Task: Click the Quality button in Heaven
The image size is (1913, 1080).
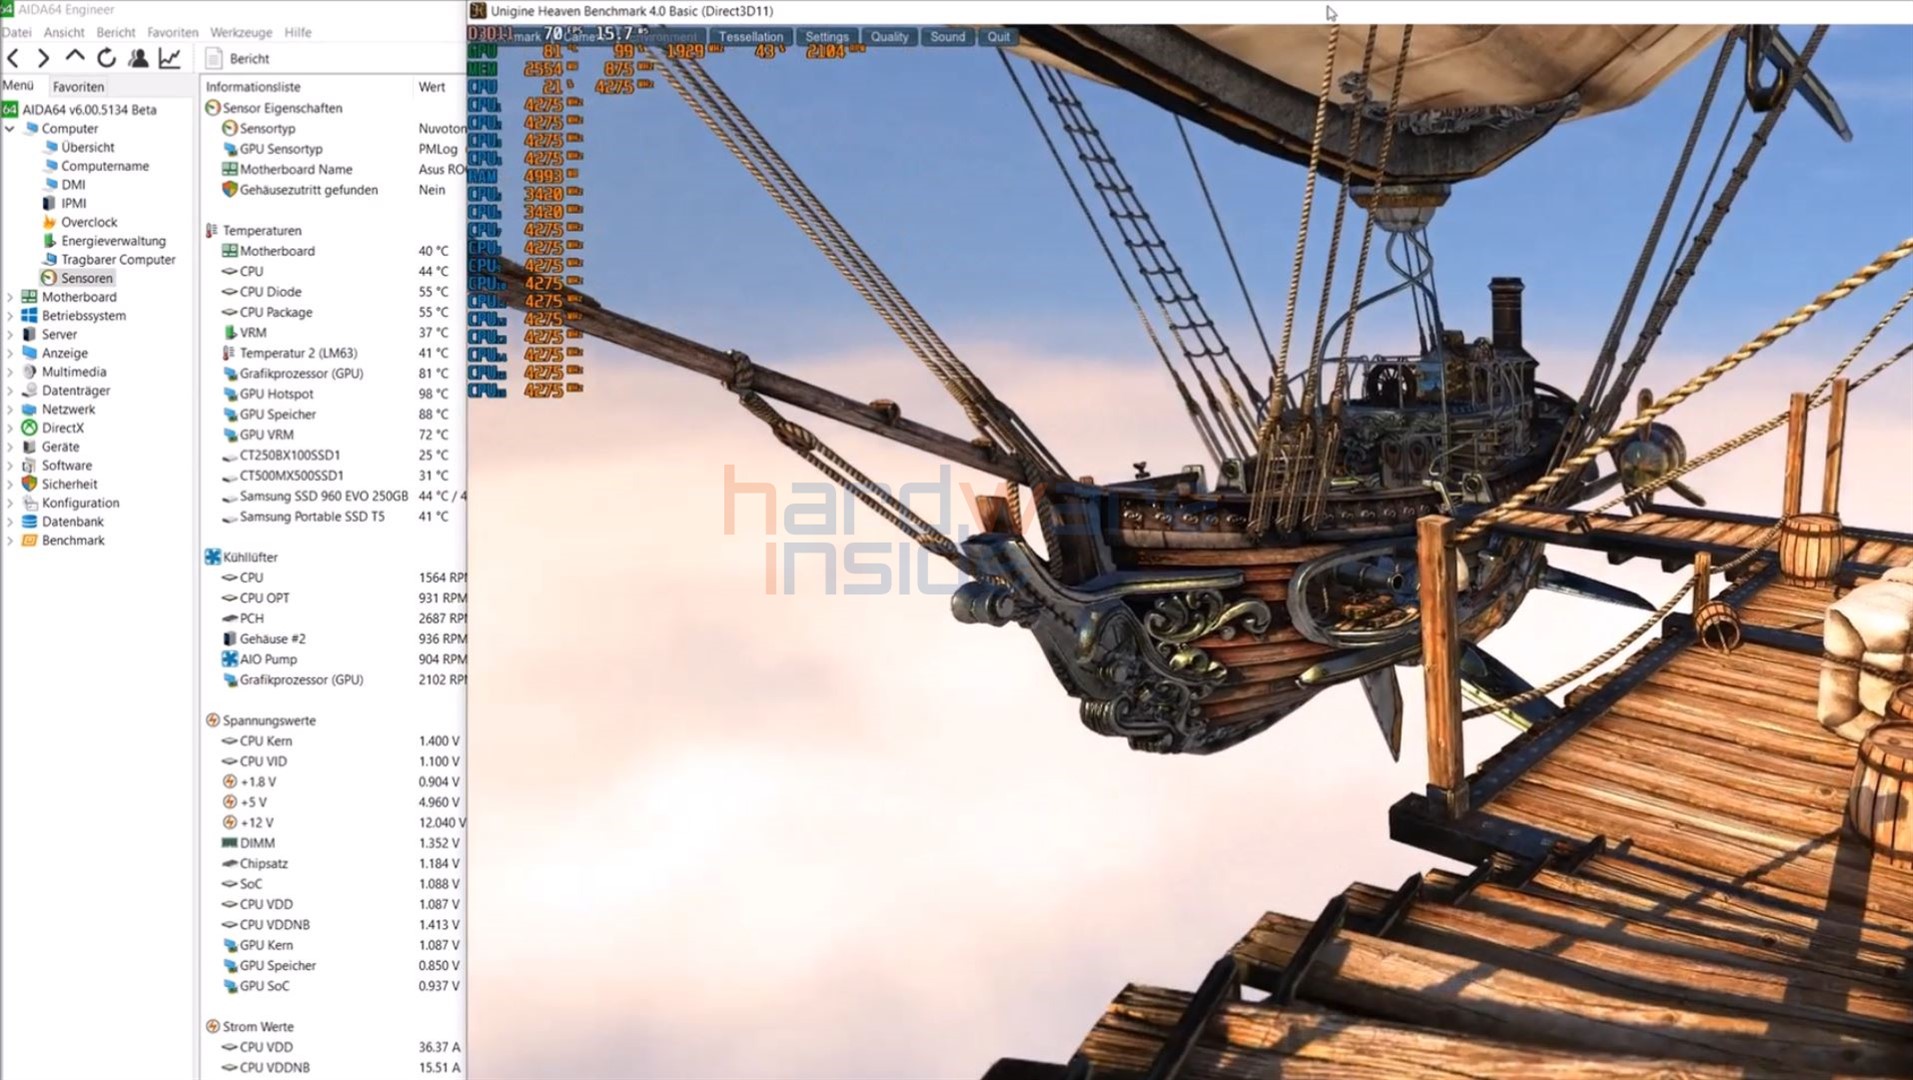Action: click(x=889, y=37)
